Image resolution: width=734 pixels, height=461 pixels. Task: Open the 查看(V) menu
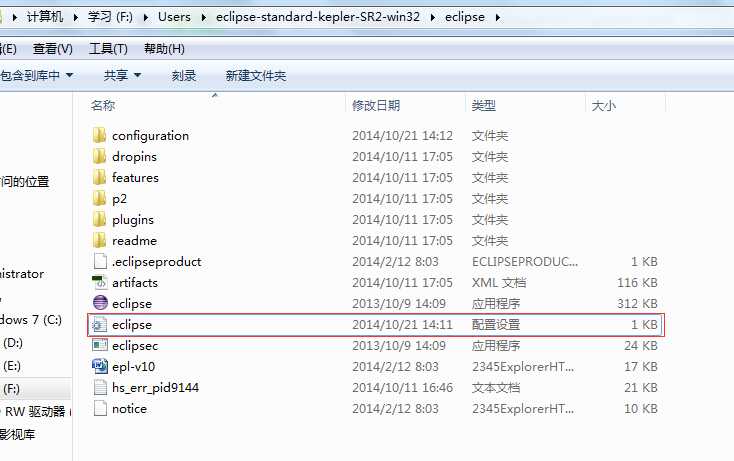[x=52, y=49]
